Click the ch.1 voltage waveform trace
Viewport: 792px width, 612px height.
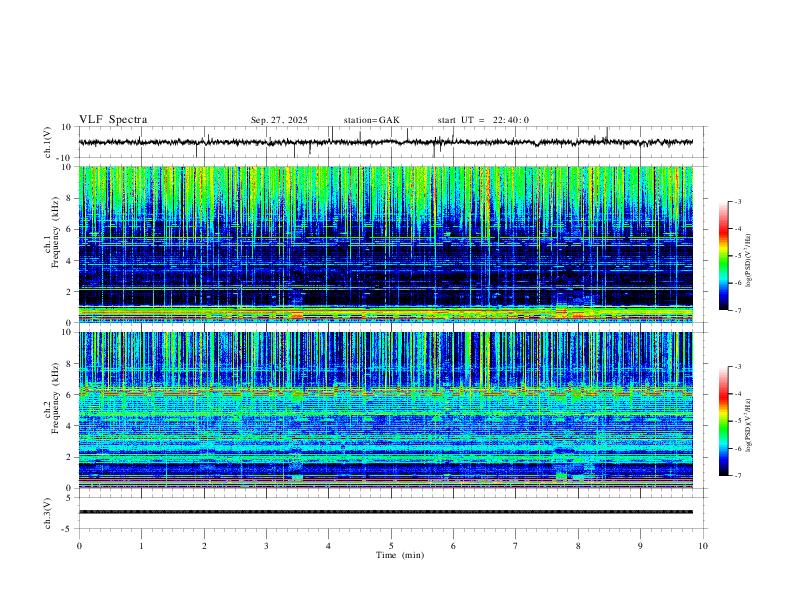[x=386, y=142]
